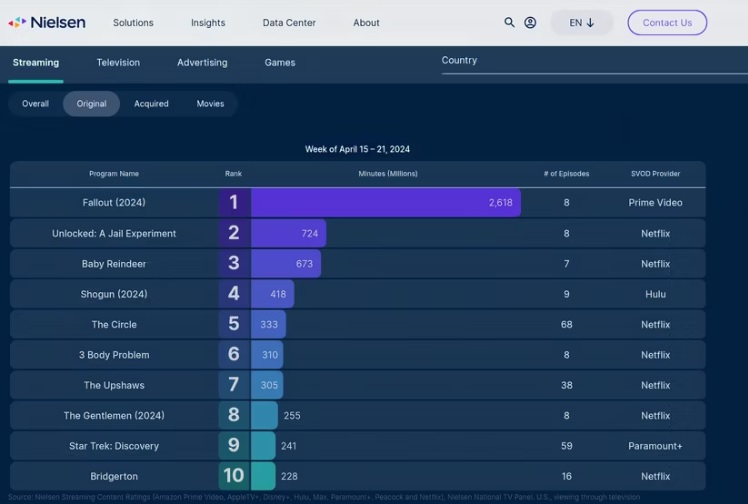Screen dimensions: 748x504
Task: Click the 673 minutes bar
Action: tap(286, 264)
